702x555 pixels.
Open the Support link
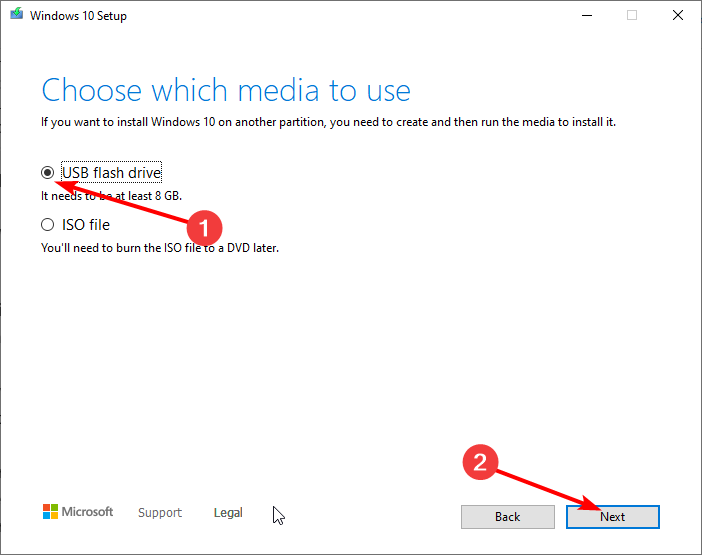click(x=160, y=512)
